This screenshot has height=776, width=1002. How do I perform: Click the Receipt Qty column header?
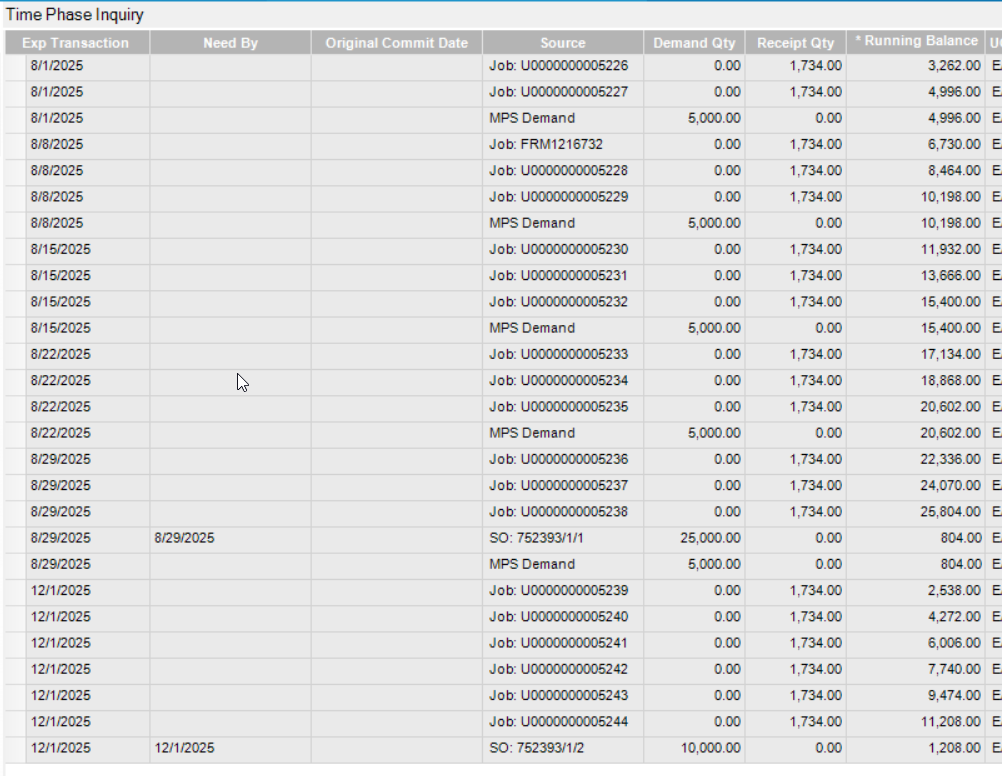click(796, 43)
